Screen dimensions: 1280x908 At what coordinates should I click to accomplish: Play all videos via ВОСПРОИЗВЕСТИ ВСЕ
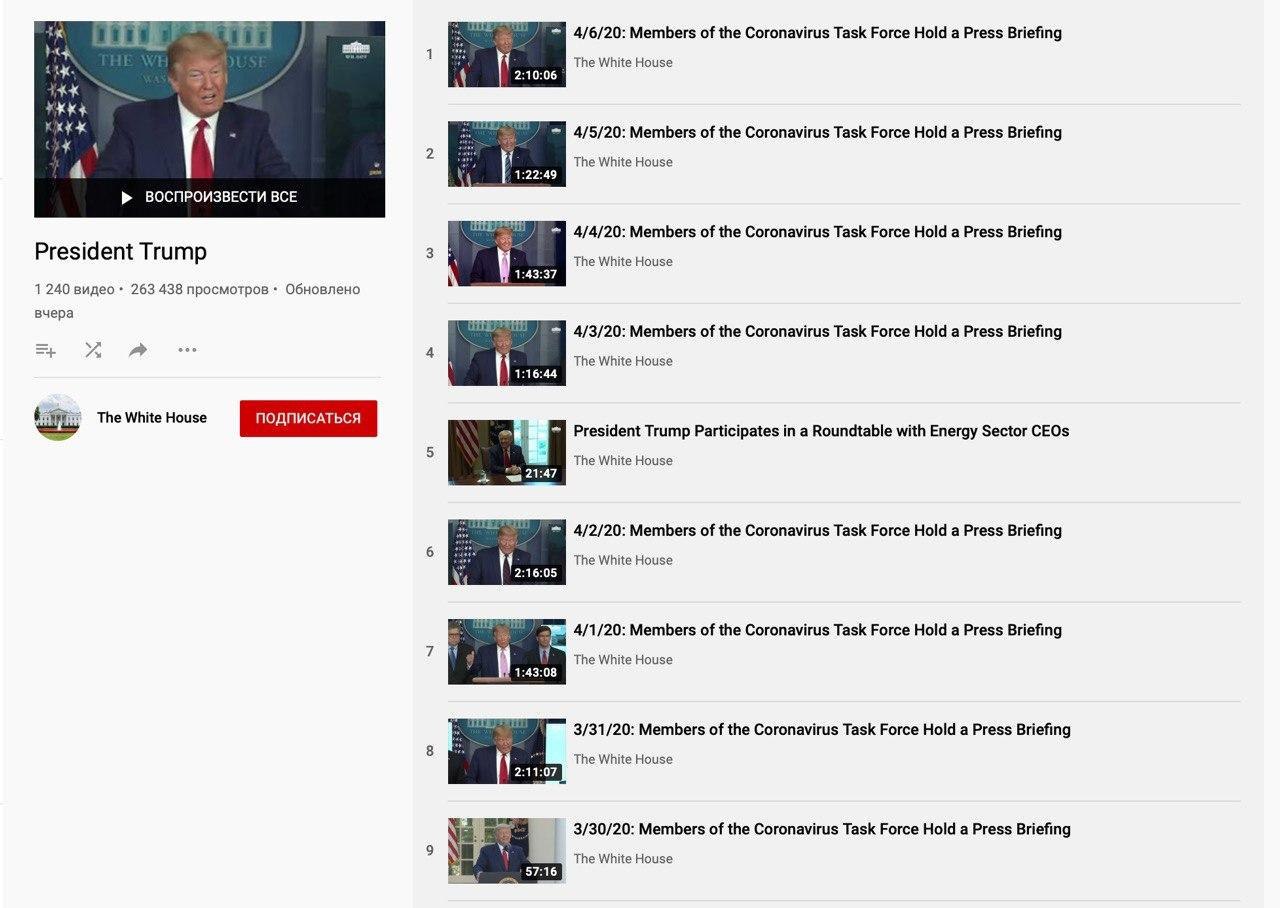(209, 197)
